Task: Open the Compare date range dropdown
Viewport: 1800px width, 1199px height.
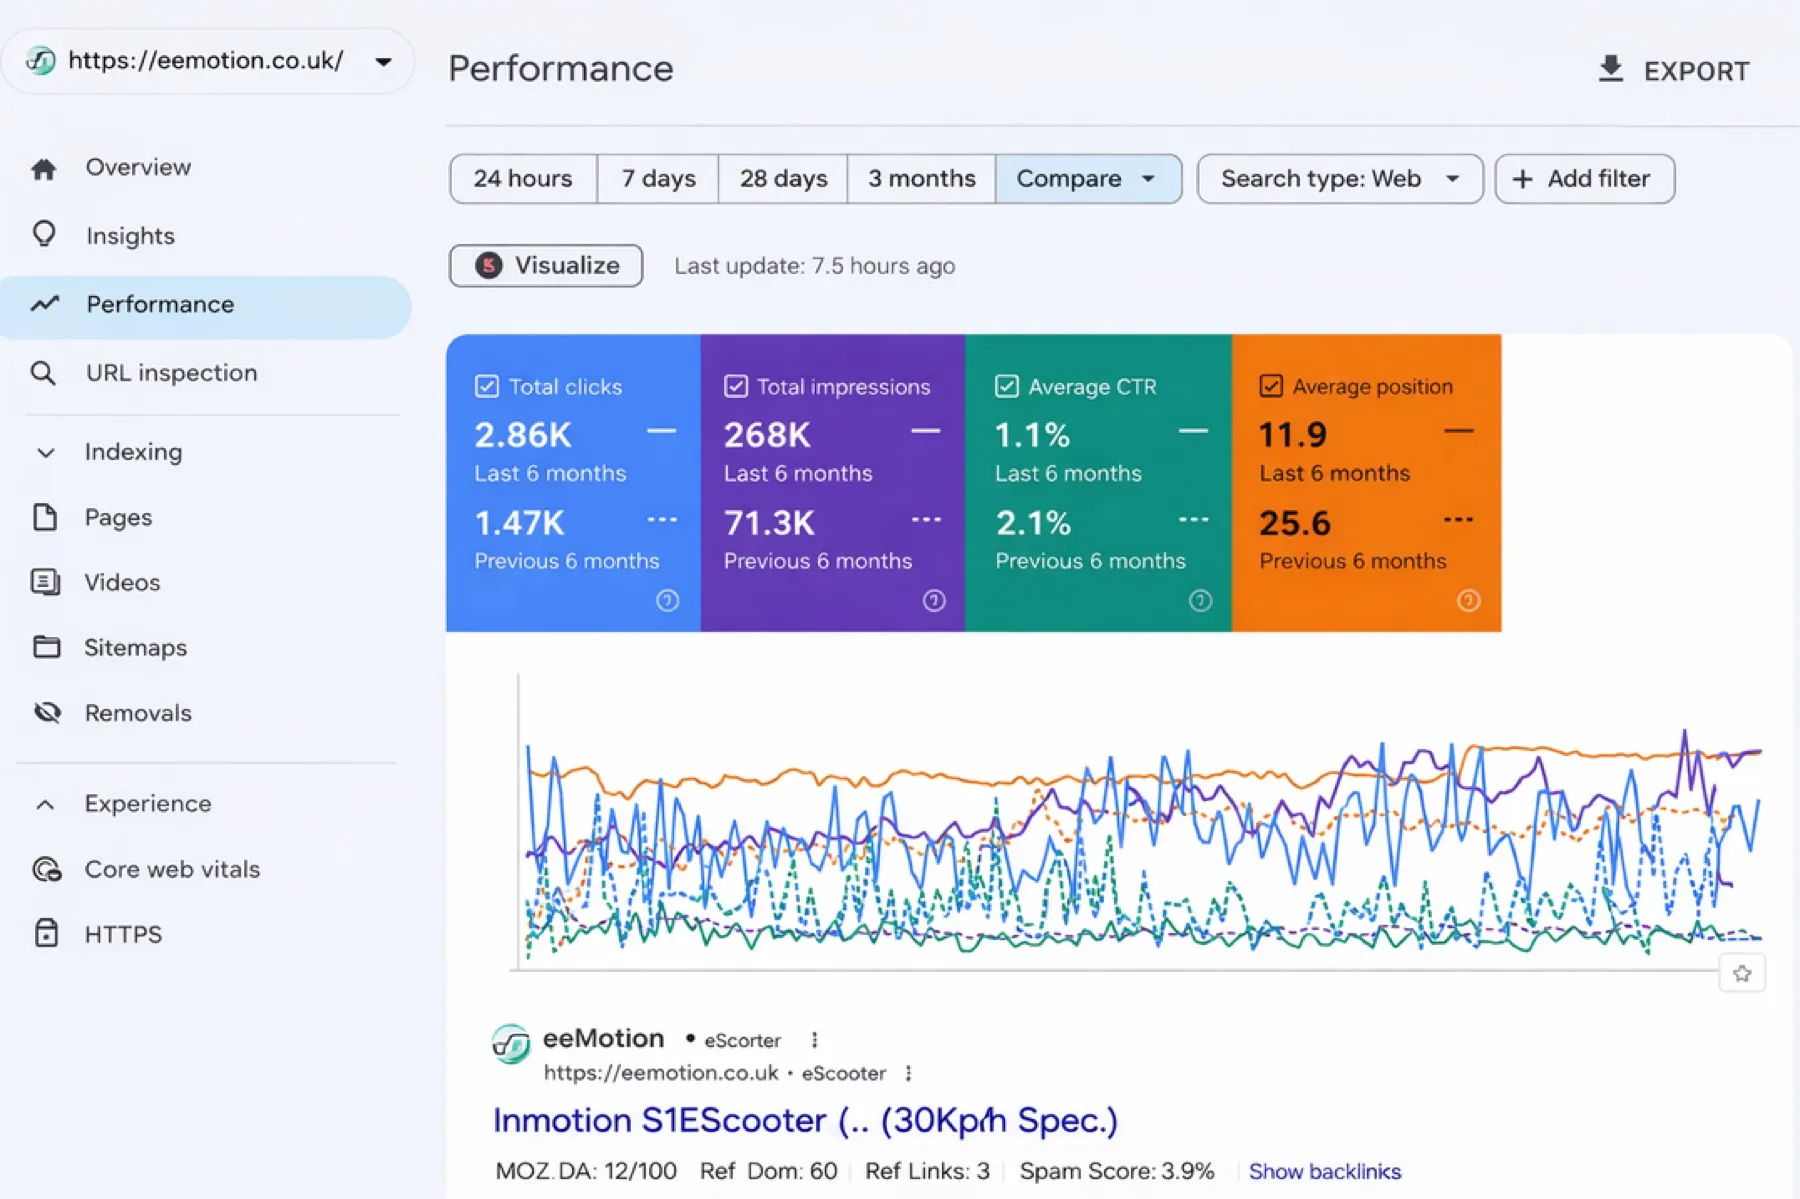Action: pyautogui.click(x=1088, y=179)
